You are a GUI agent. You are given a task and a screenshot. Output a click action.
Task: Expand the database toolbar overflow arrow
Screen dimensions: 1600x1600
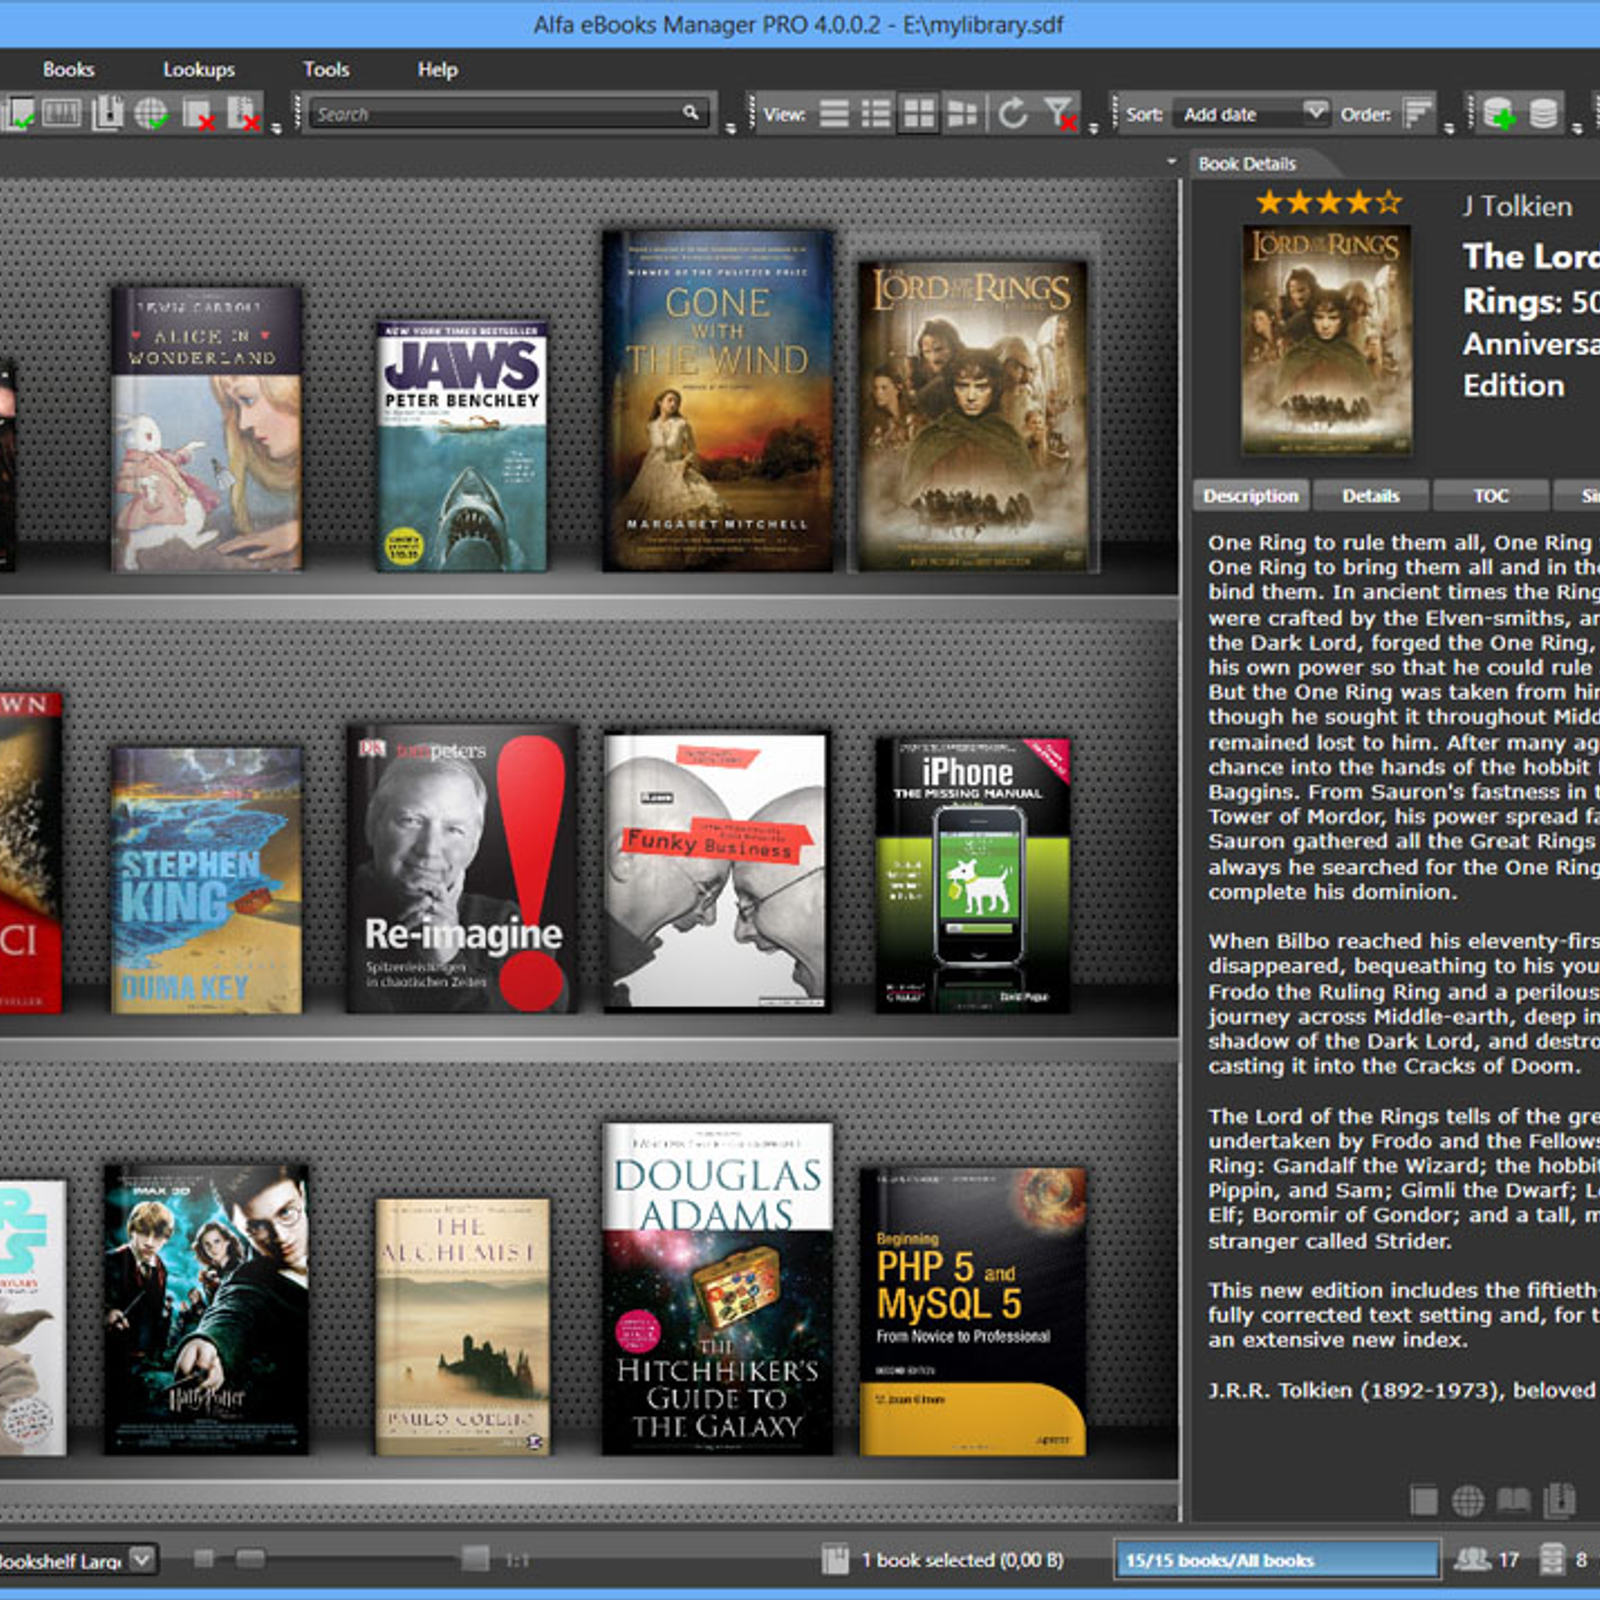pyautogui.click(x=1577, y=128)
